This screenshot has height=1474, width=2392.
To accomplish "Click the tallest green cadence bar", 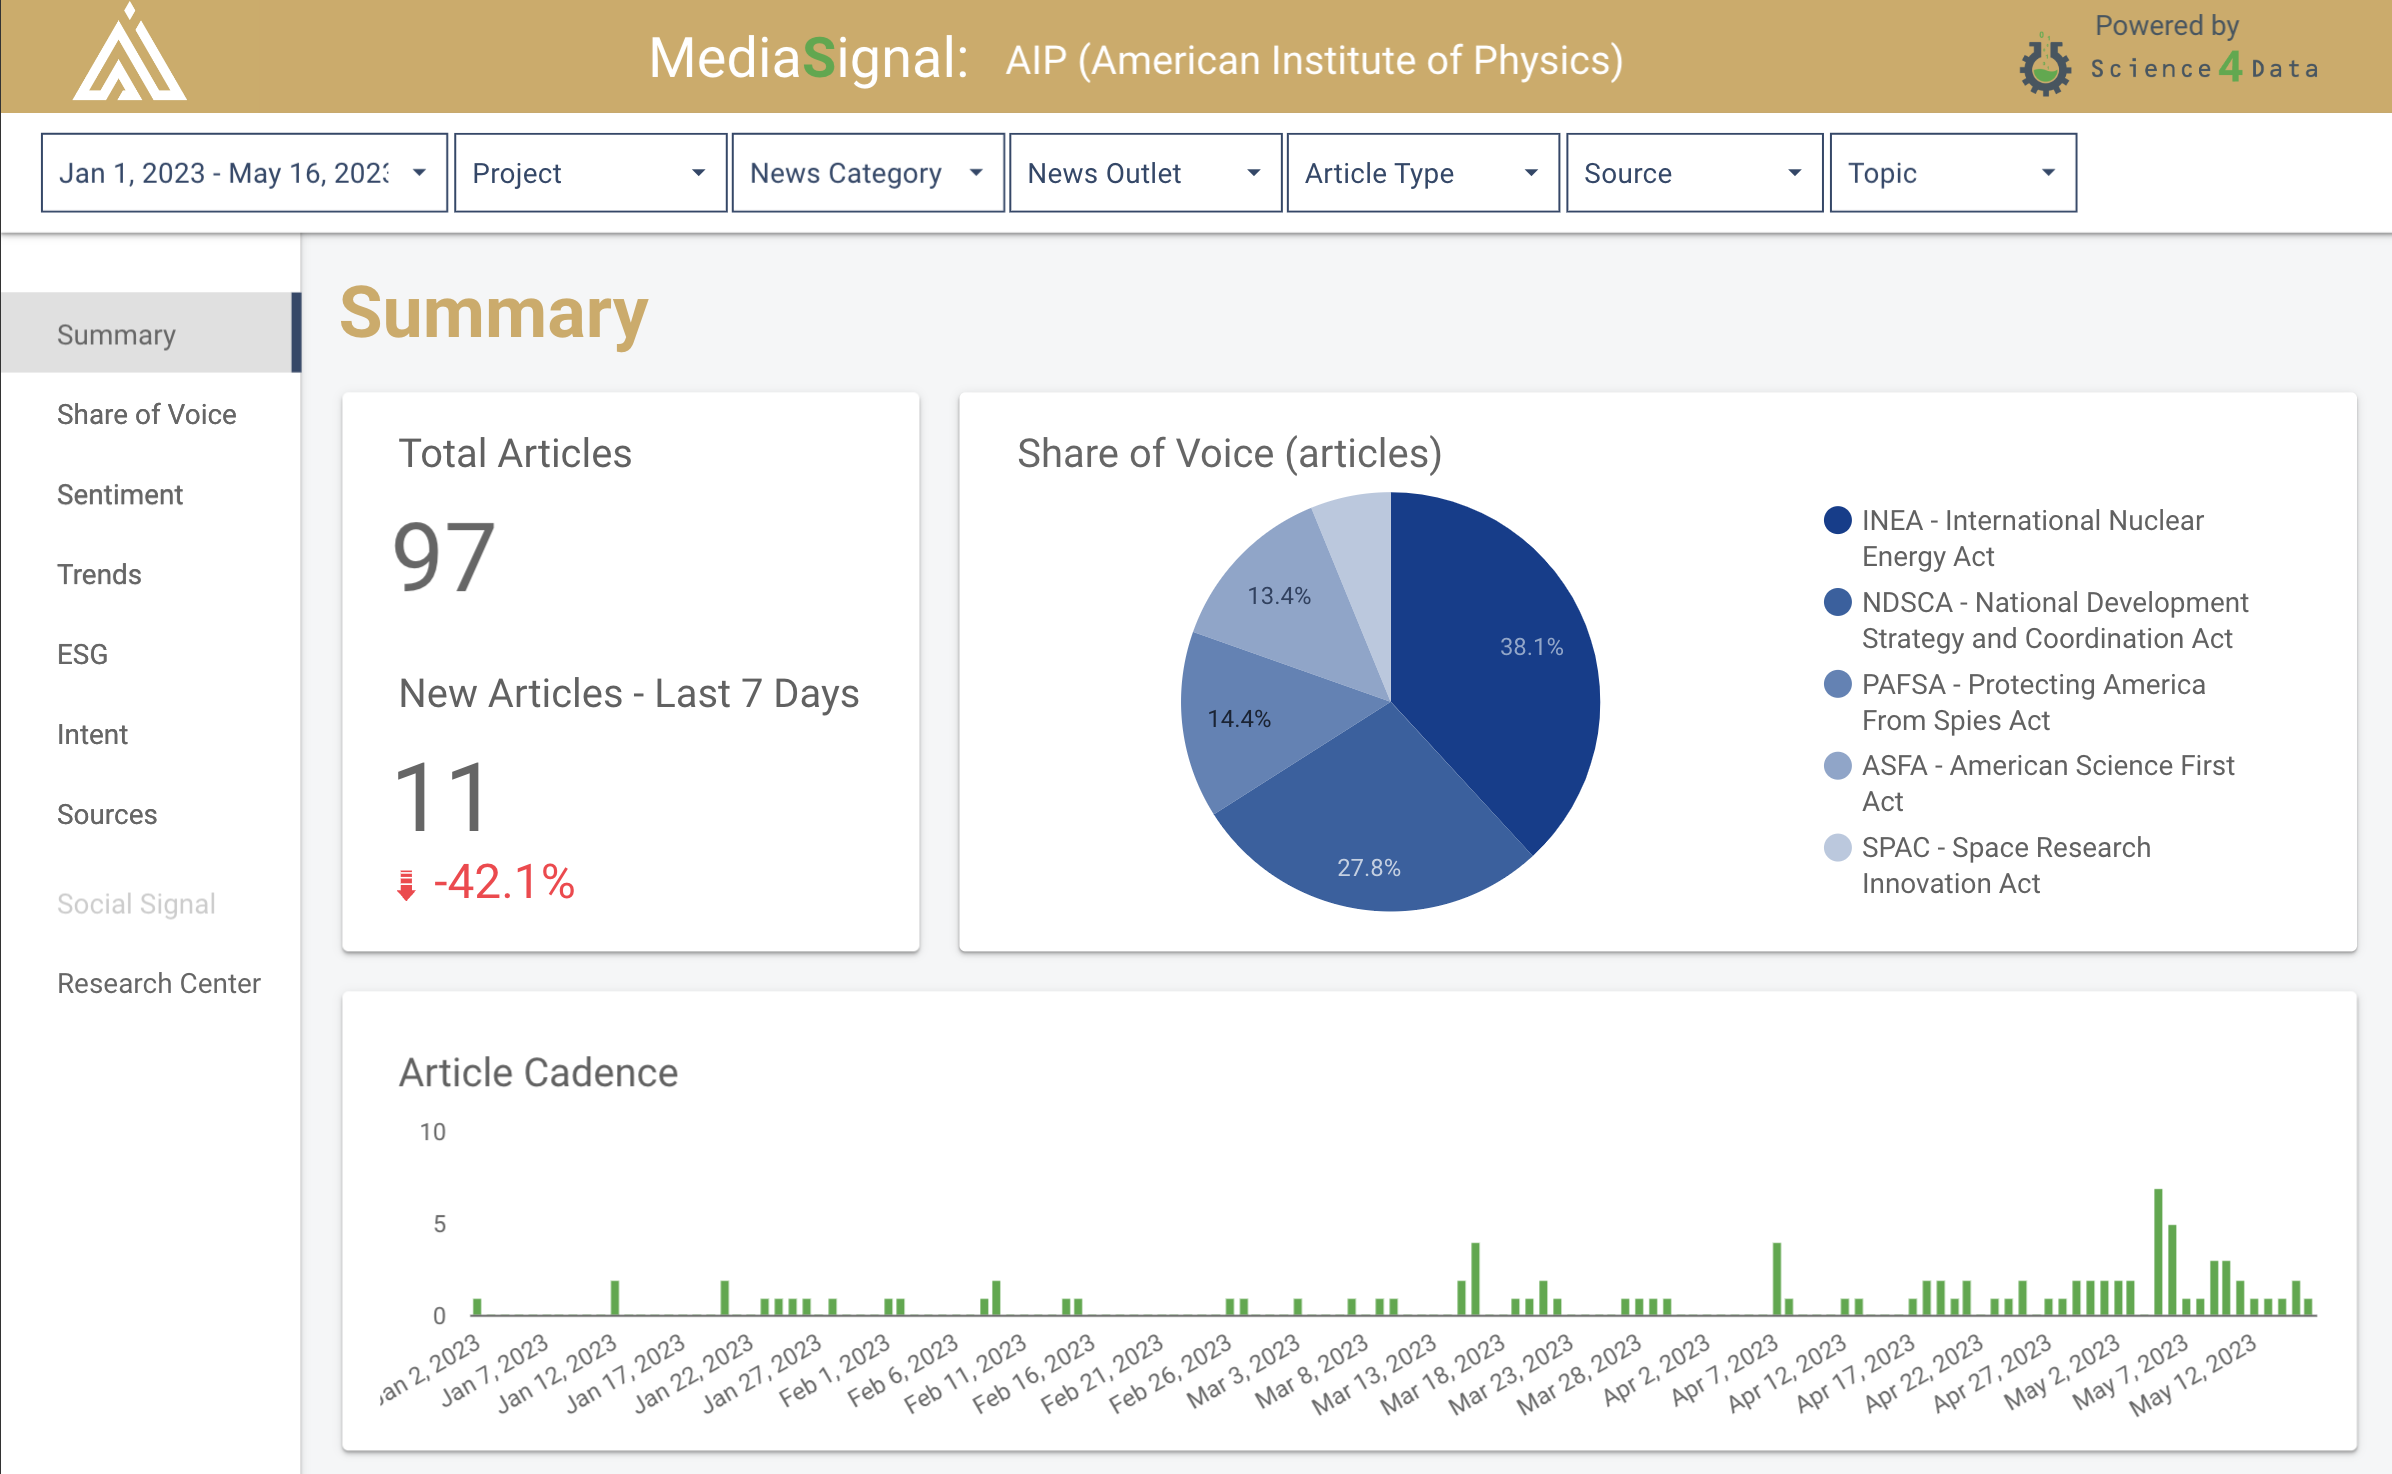I will tap(2158, 1252).
